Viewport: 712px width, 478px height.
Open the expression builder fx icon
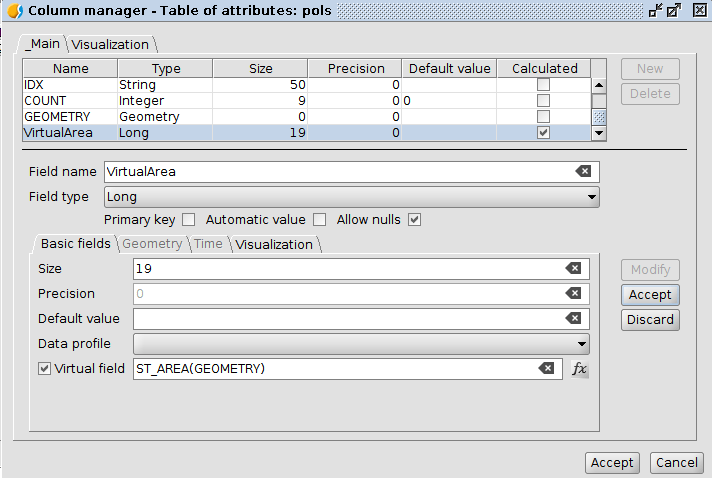[580, 369]
